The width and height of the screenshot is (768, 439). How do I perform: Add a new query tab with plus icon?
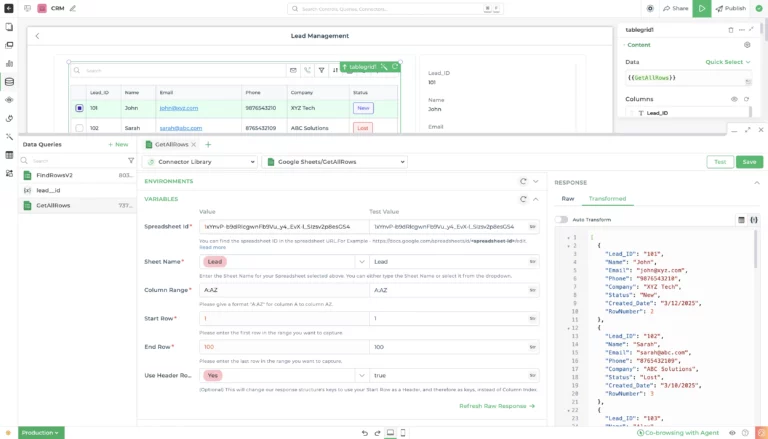208,144
